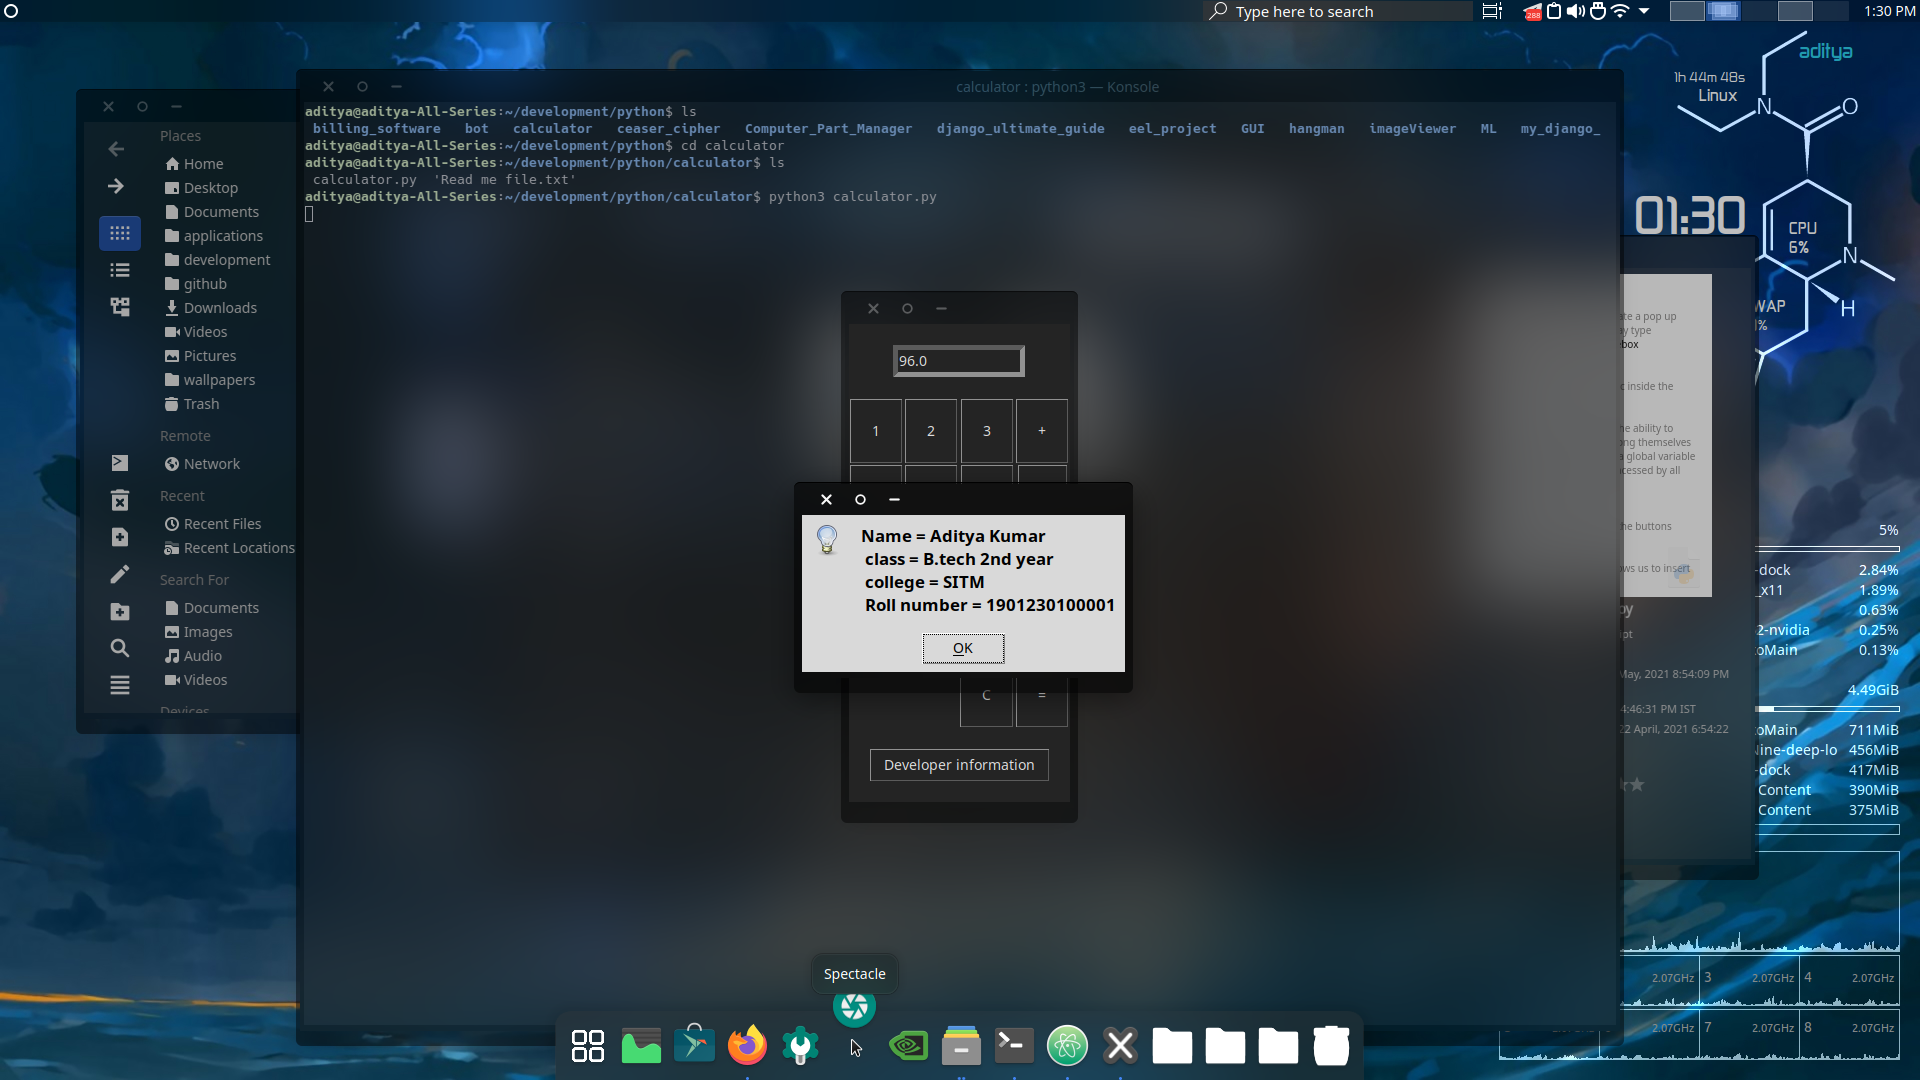Open the application grid launcher
The height and width of the screenshot is (1080, 1920).
click(588, 1046)
